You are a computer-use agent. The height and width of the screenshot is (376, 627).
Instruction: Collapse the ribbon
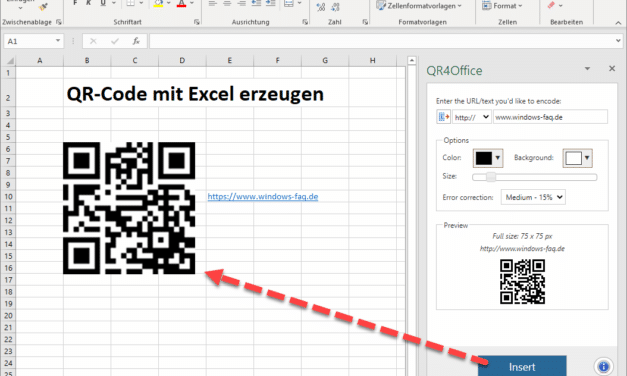tap(618, 23)
